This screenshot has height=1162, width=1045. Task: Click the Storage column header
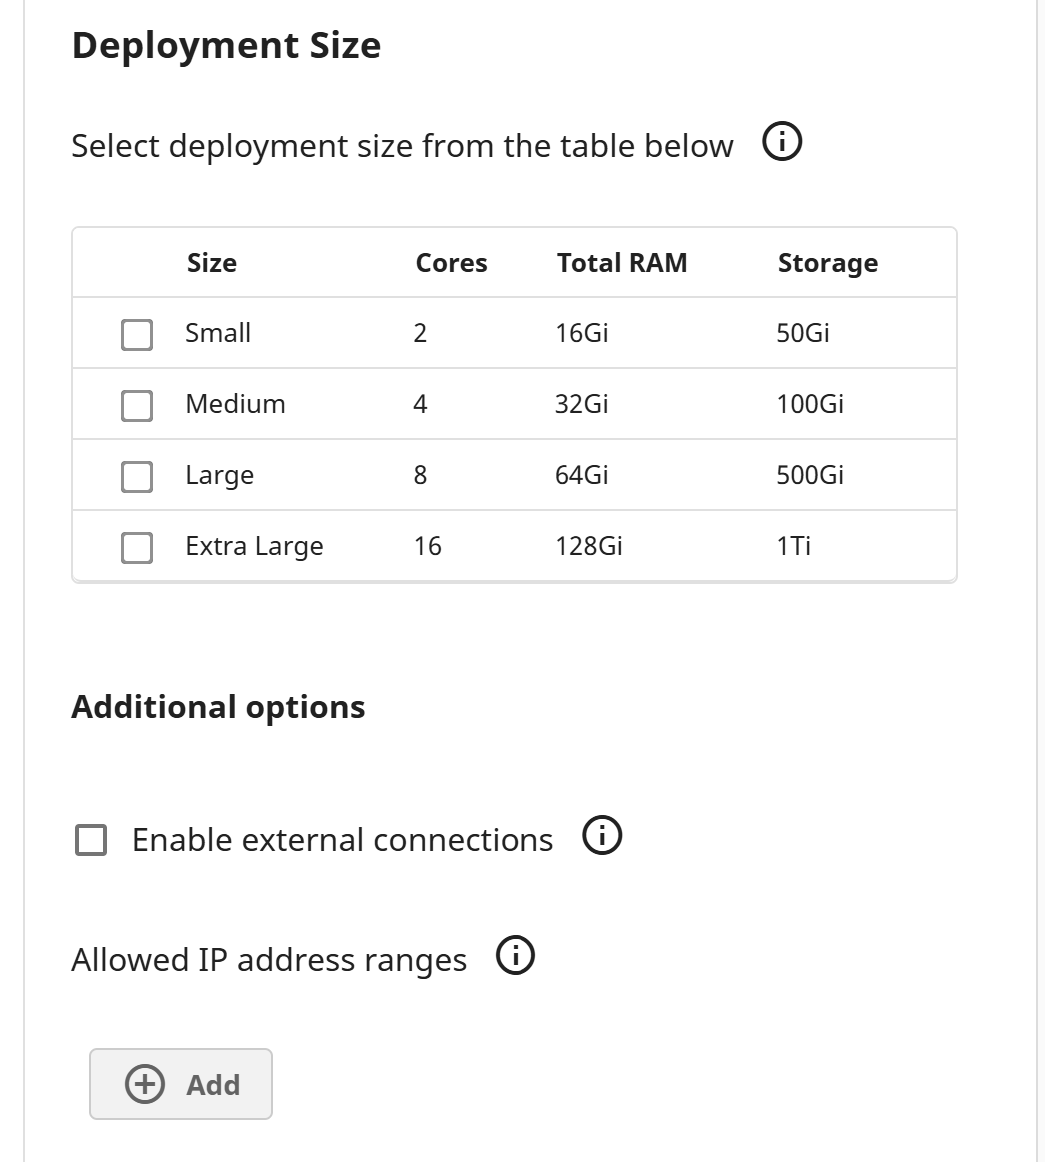[827, 263]
